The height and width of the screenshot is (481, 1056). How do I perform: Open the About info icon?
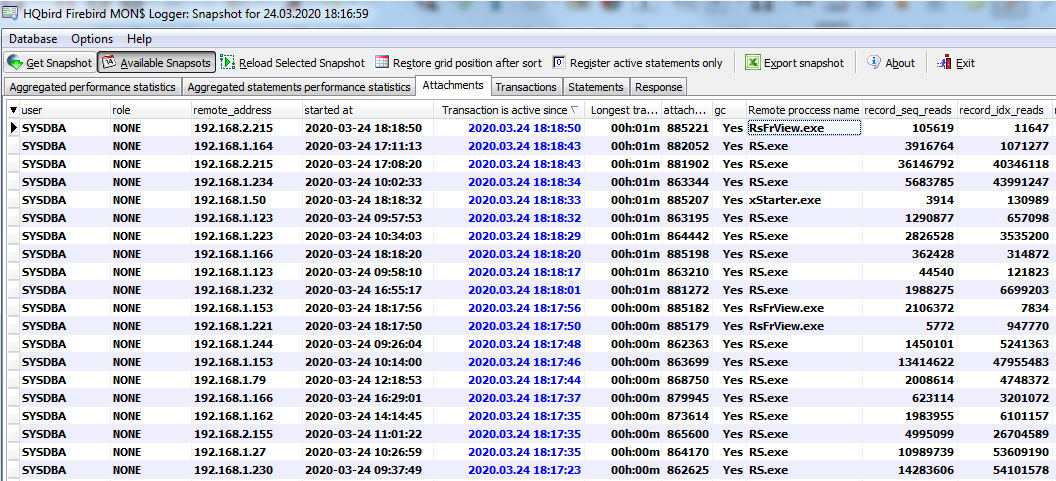(874, 62)
